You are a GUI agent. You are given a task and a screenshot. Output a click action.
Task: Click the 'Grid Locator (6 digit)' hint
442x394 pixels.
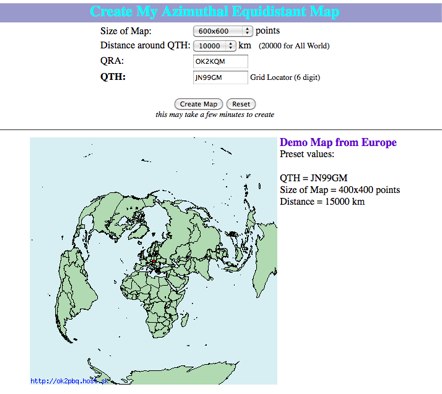(285, 77)
